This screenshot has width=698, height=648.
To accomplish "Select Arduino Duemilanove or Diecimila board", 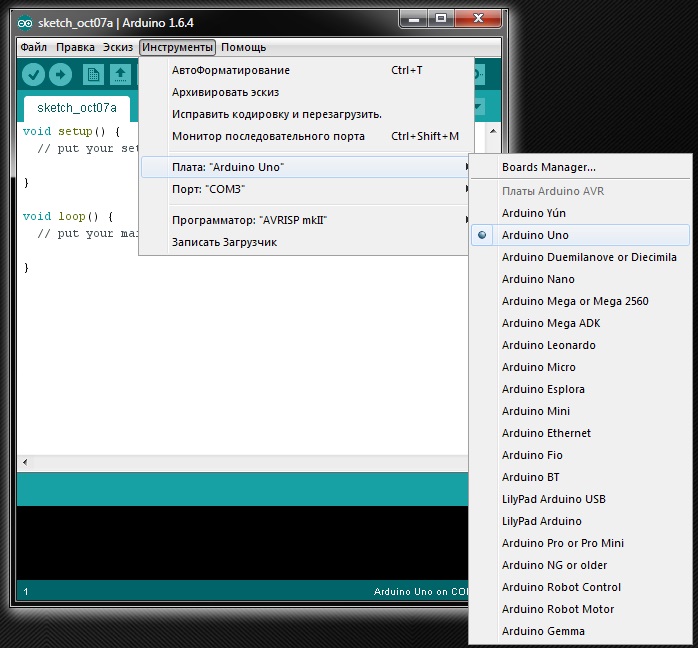I will [580, 257].
